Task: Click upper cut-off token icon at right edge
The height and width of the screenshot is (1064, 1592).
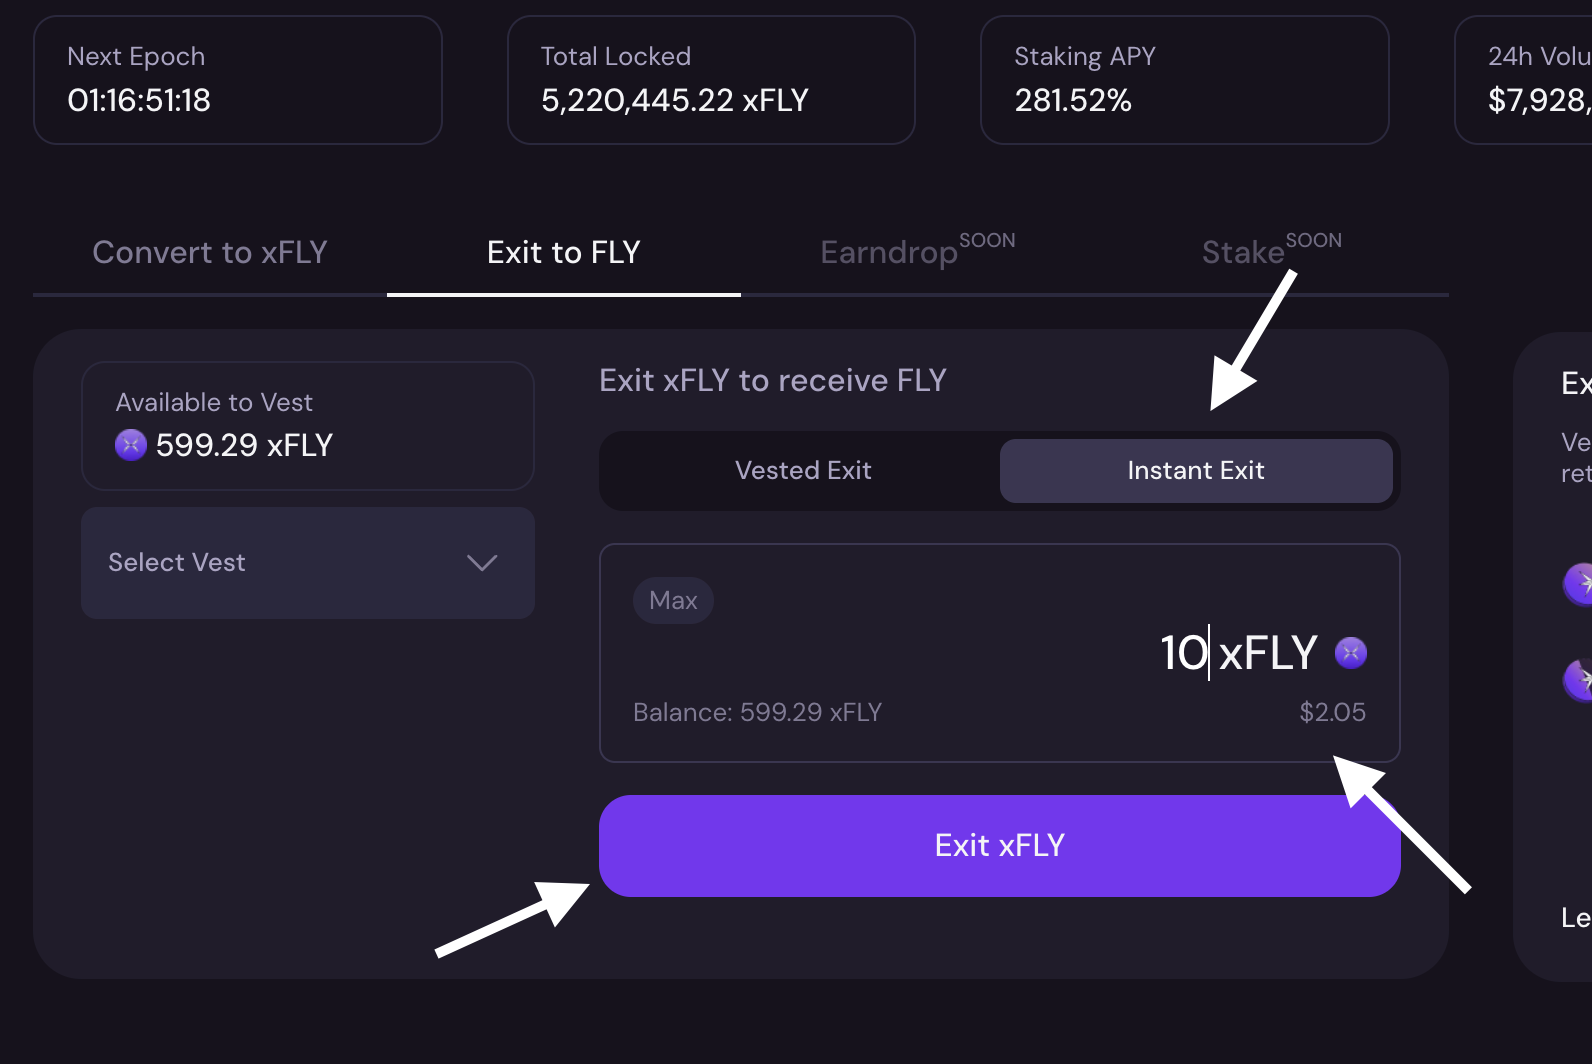Action: click(1578, 584)
